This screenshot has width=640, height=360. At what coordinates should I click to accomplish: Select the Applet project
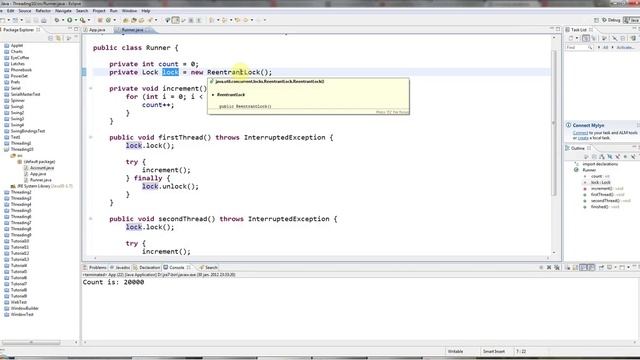(x=13, y=45)
